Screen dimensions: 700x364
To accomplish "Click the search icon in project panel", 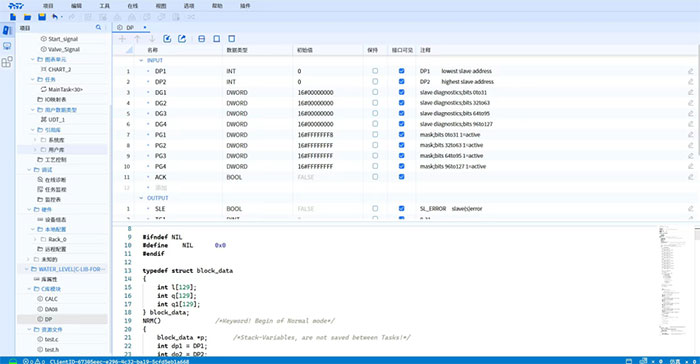I will [99, 28].
